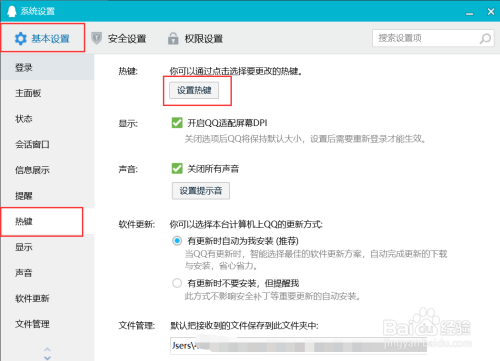Choose 有更新时自动为我安装 radio option
Image resolution: width=500 pixels, height=361 pixels.
(177, 241)
